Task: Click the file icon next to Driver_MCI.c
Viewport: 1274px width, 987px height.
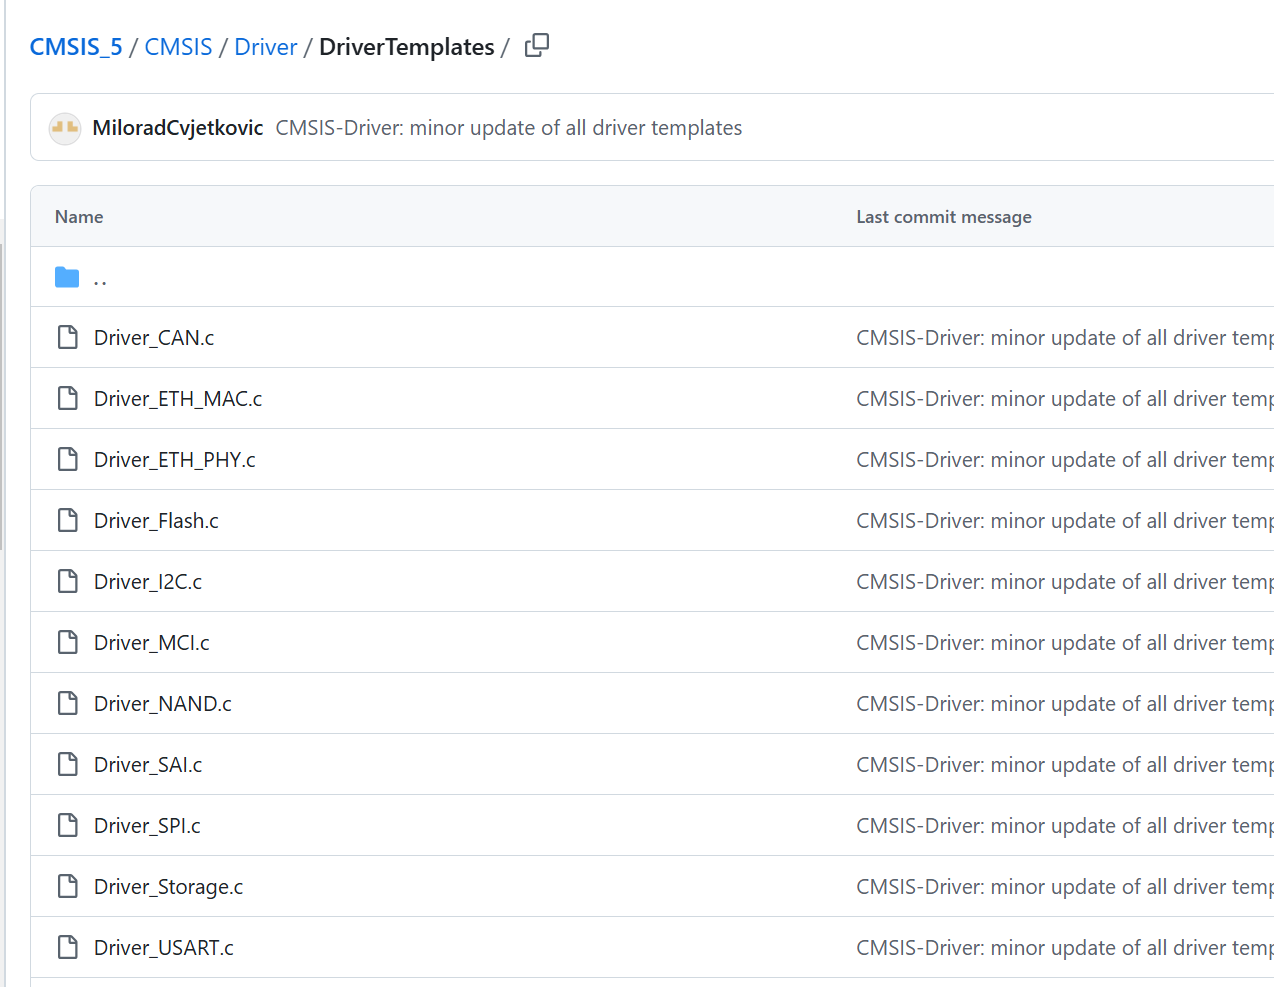Action: (x=68, y=643)
